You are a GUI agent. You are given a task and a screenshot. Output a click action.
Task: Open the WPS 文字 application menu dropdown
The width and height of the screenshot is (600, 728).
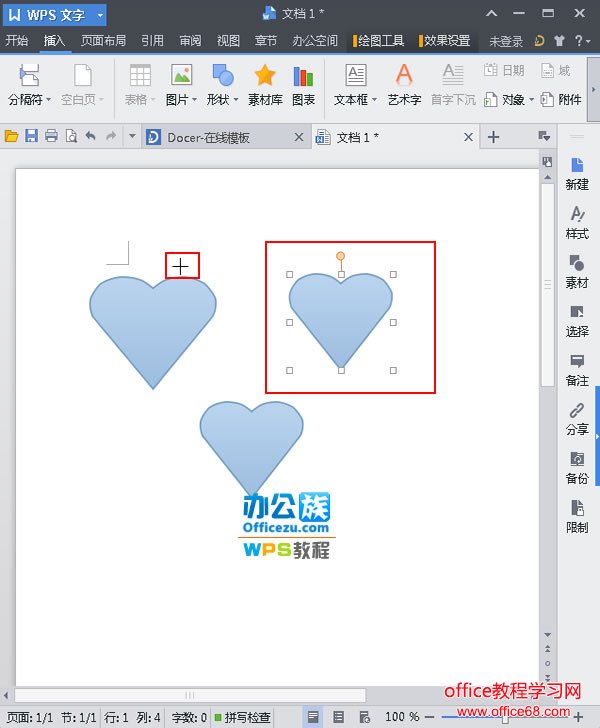click(100, 15)
